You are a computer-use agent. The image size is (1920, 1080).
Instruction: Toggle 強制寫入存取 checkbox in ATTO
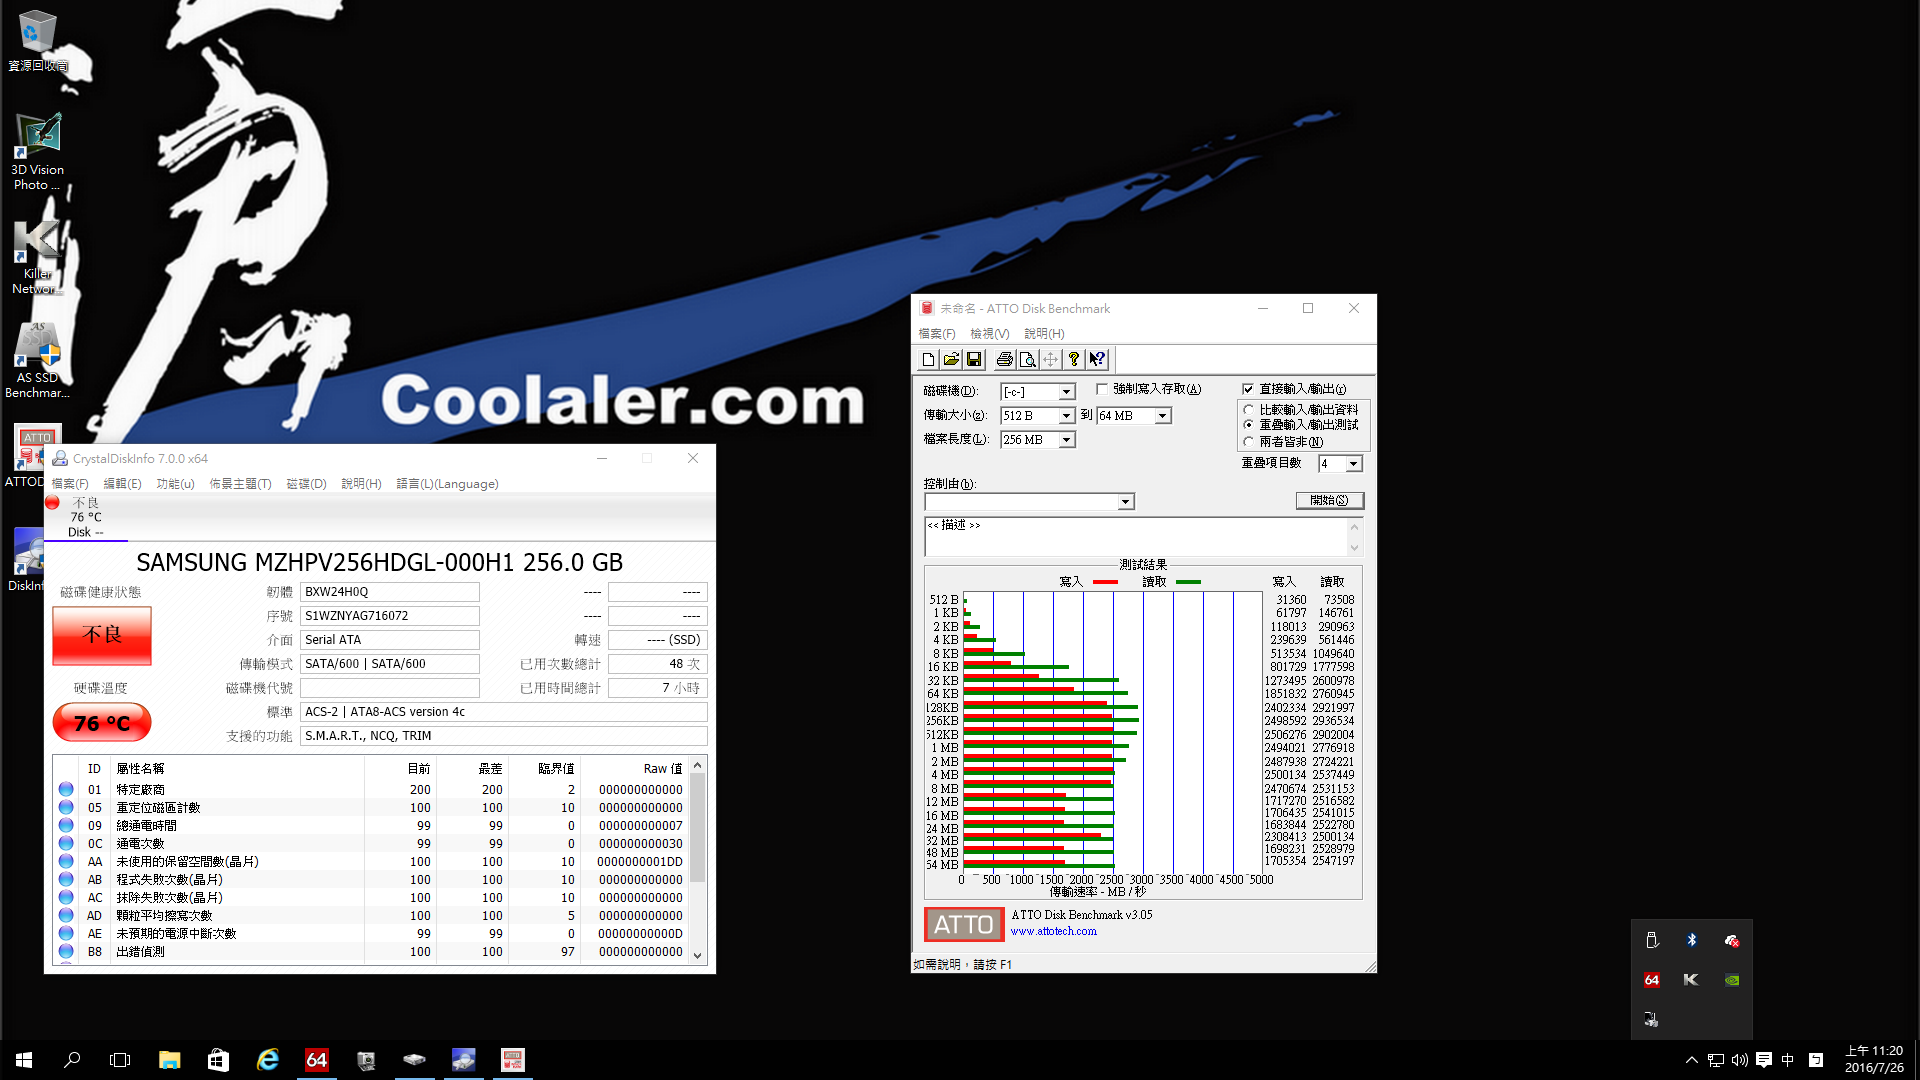pyautogui.click(x=1102, y=389)
